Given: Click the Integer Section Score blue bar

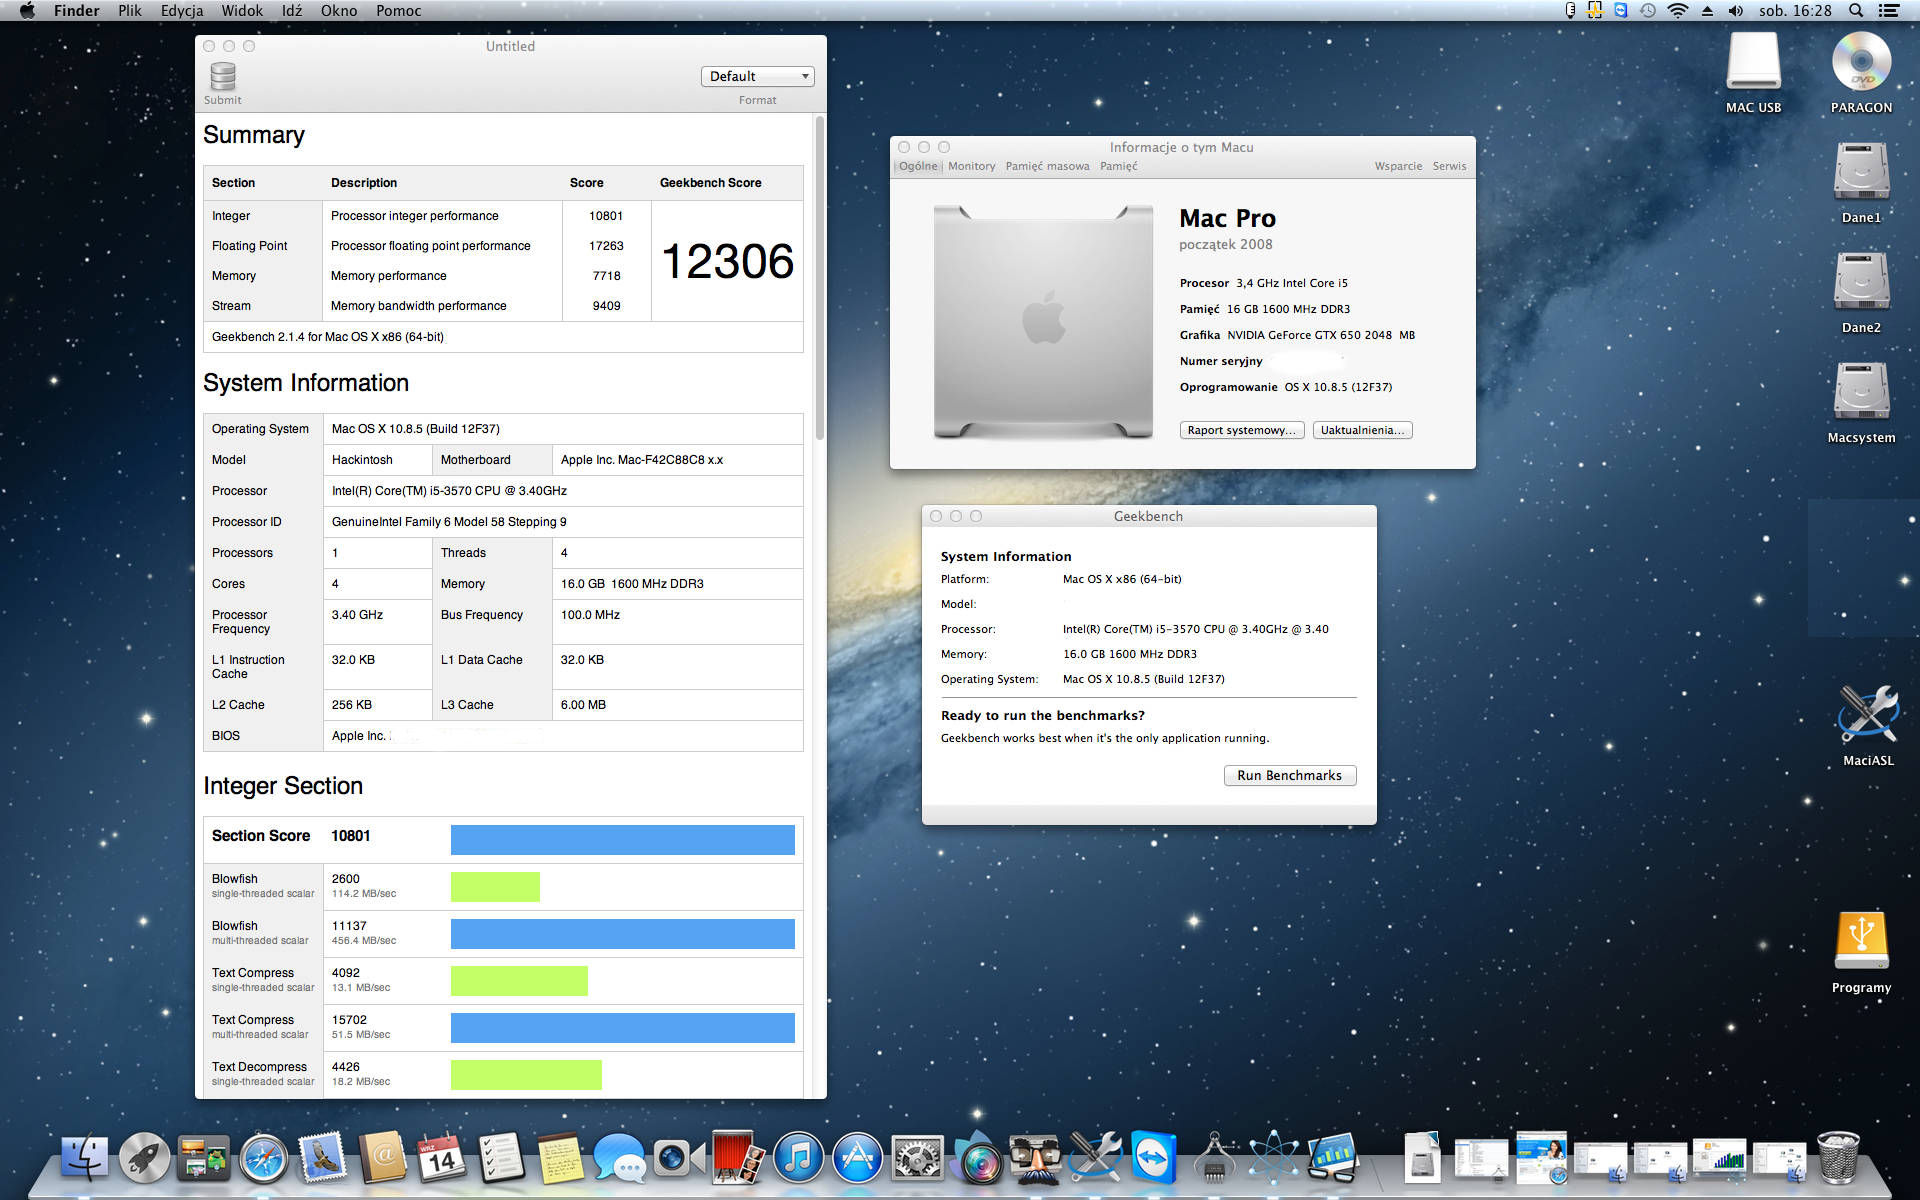Looking at the screenshot, I should [623, 840].
